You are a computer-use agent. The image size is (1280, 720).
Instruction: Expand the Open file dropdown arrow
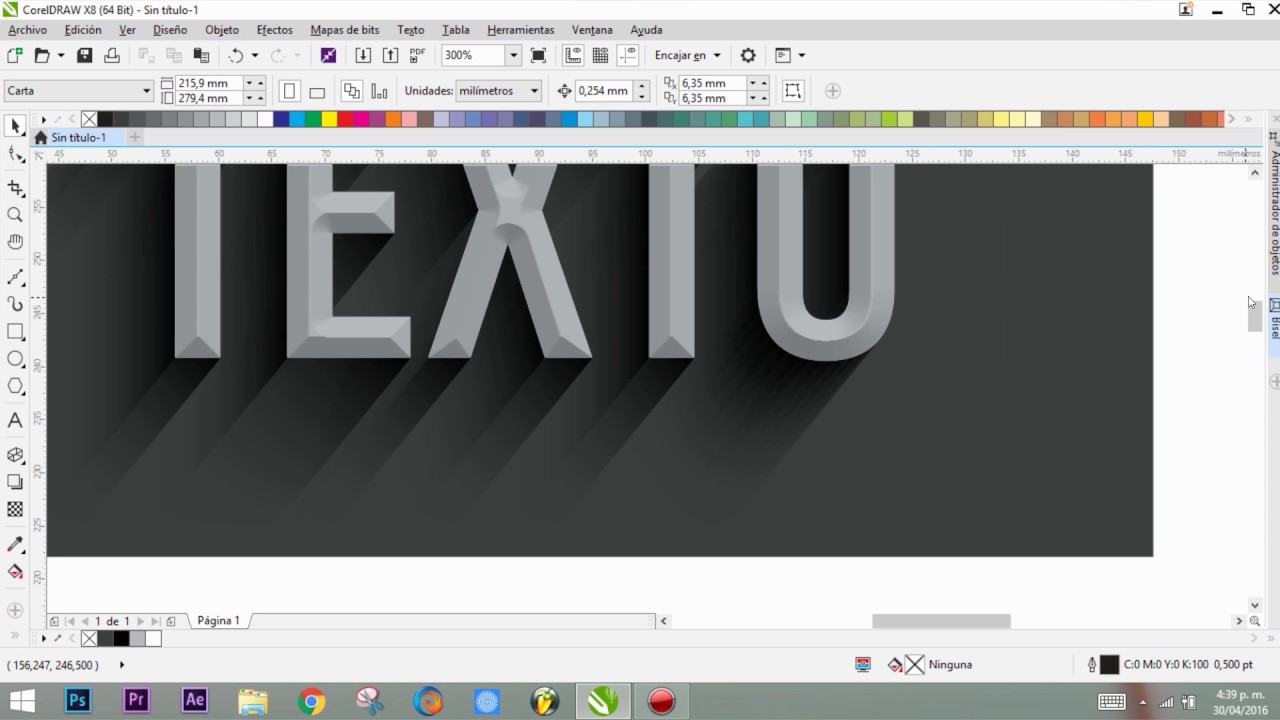coord(61,56)
